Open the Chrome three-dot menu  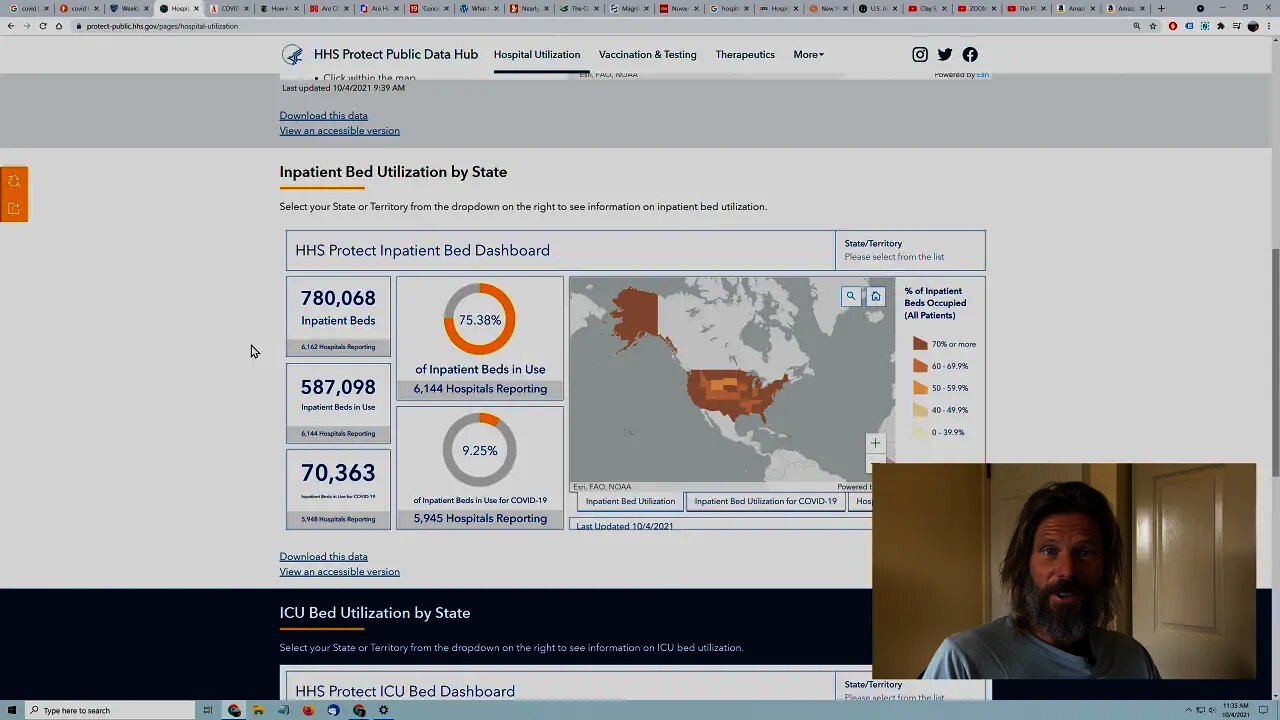1270,26
